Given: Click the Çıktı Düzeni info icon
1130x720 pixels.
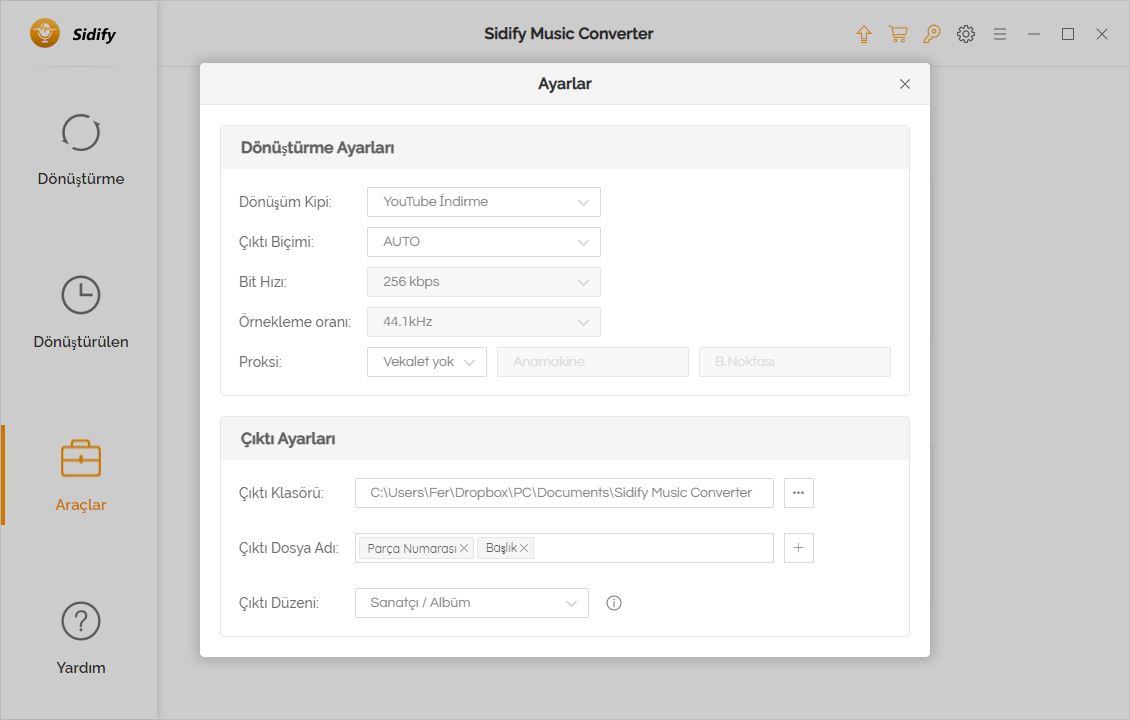Looking at the screenshot, I should click(614, 603).
